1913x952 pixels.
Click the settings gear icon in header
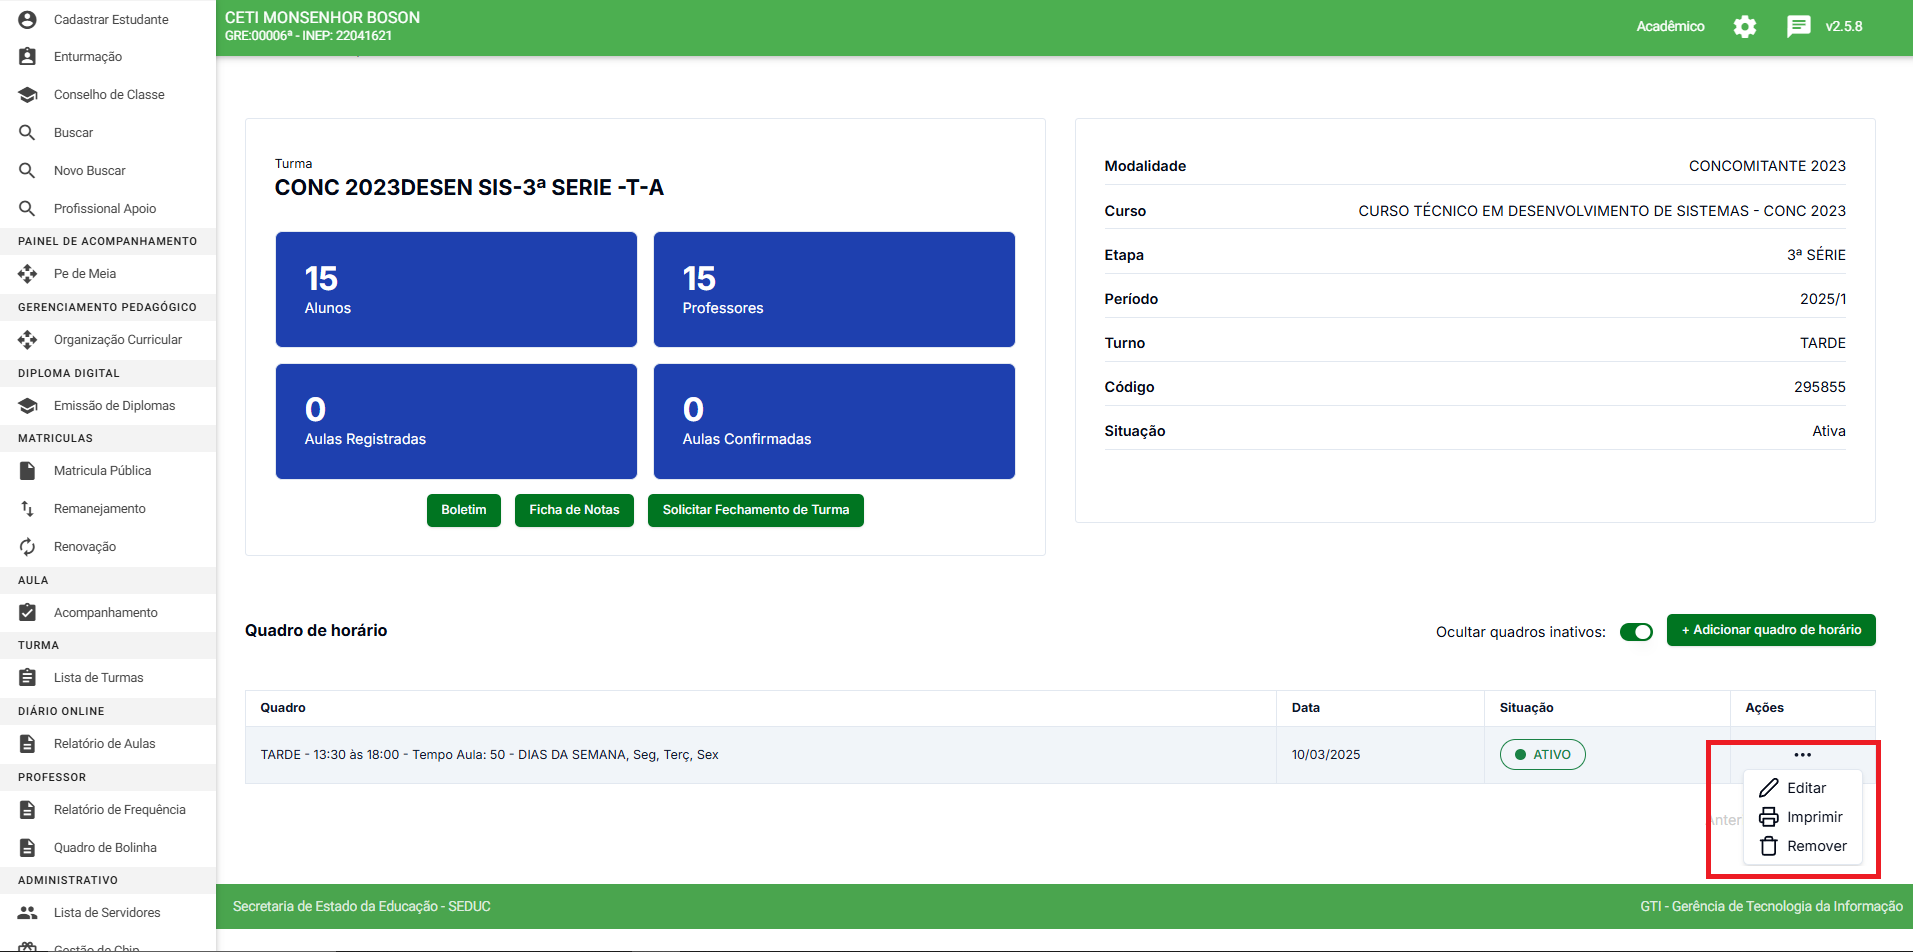point(1744,27)
